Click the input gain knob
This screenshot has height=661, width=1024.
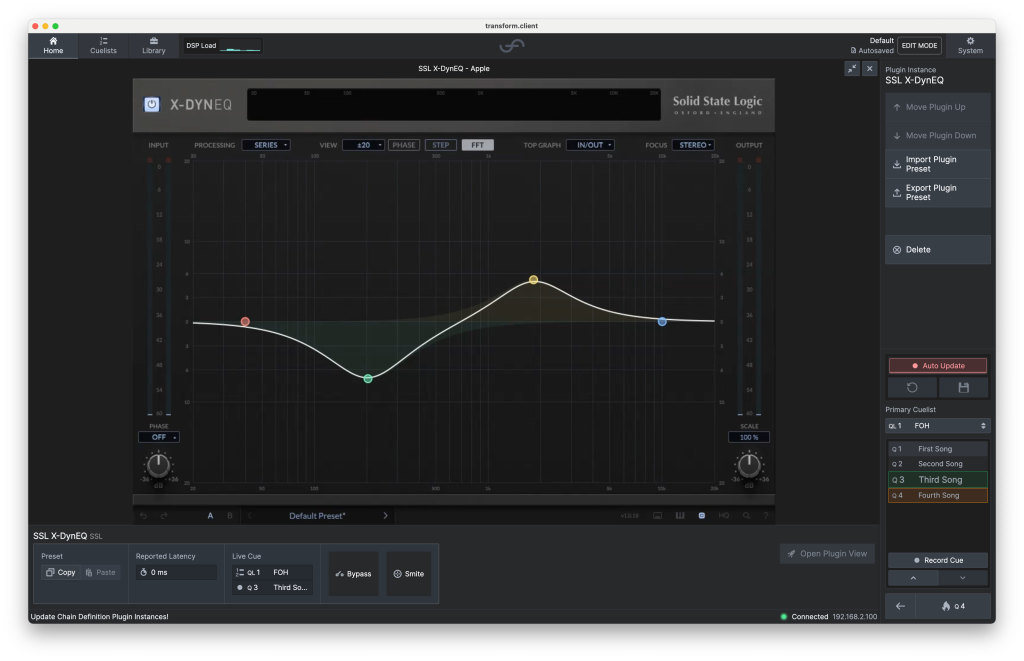158,466
